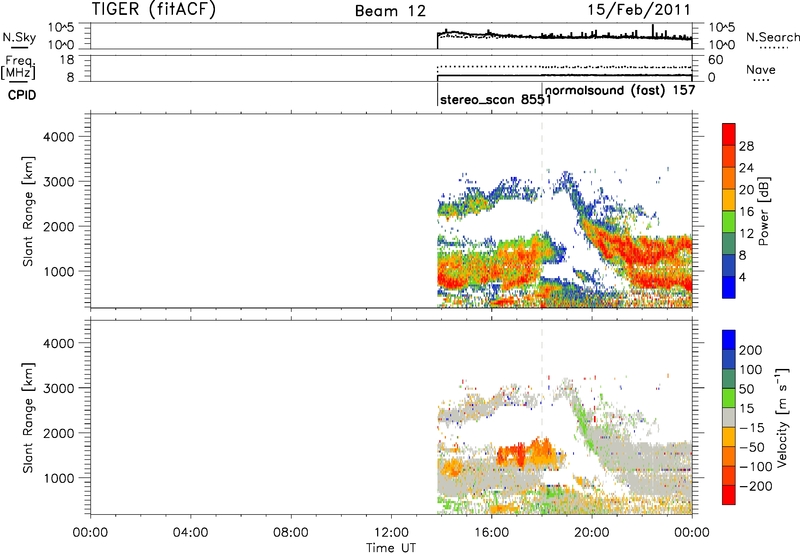
Task: Click the 'Nave' legend label
Action: pyautogui.click(x=761, y=69)
